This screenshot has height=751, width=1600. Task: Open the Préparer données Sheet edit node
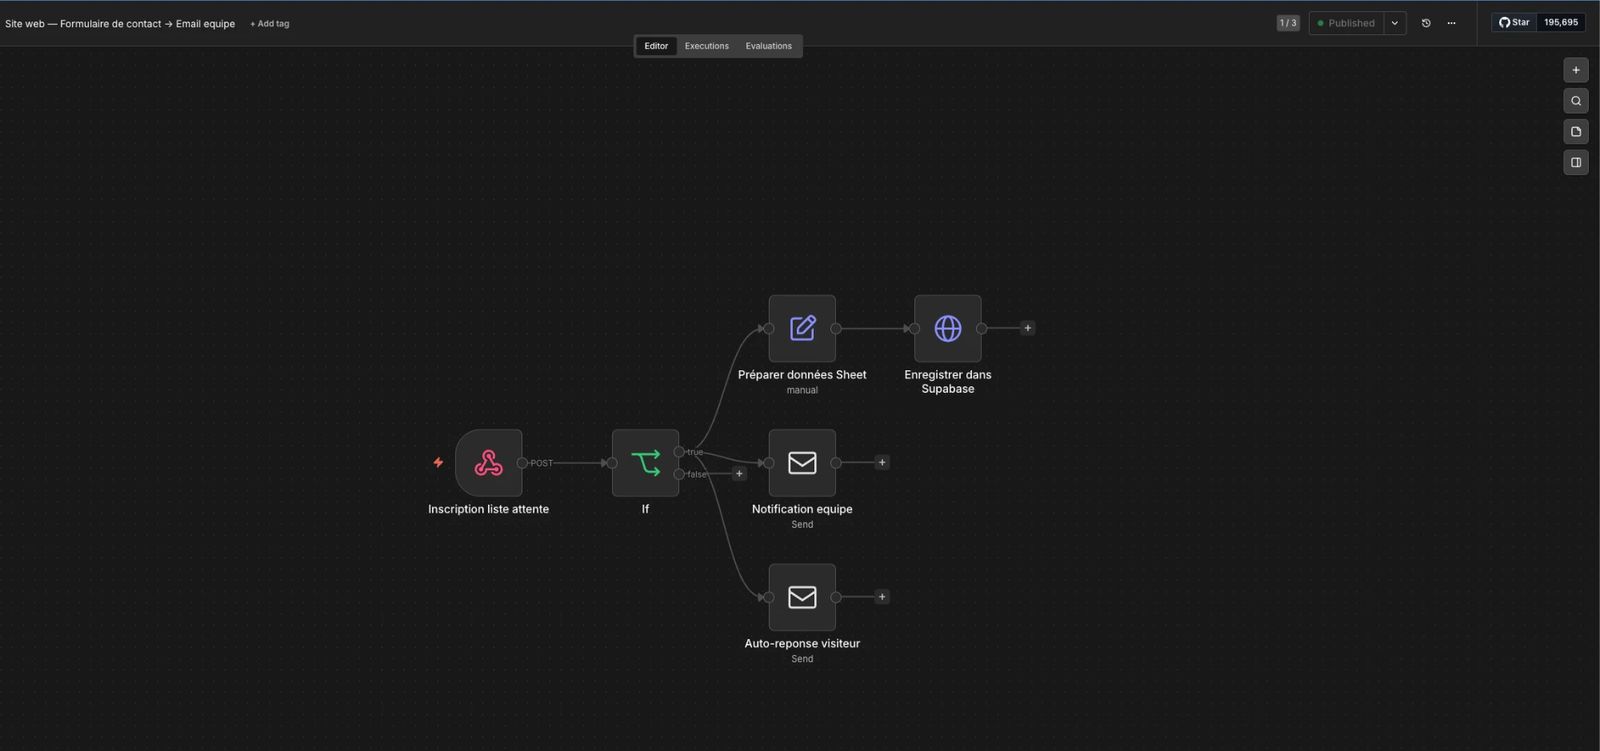pyautogui.click(x=802, y=328)
